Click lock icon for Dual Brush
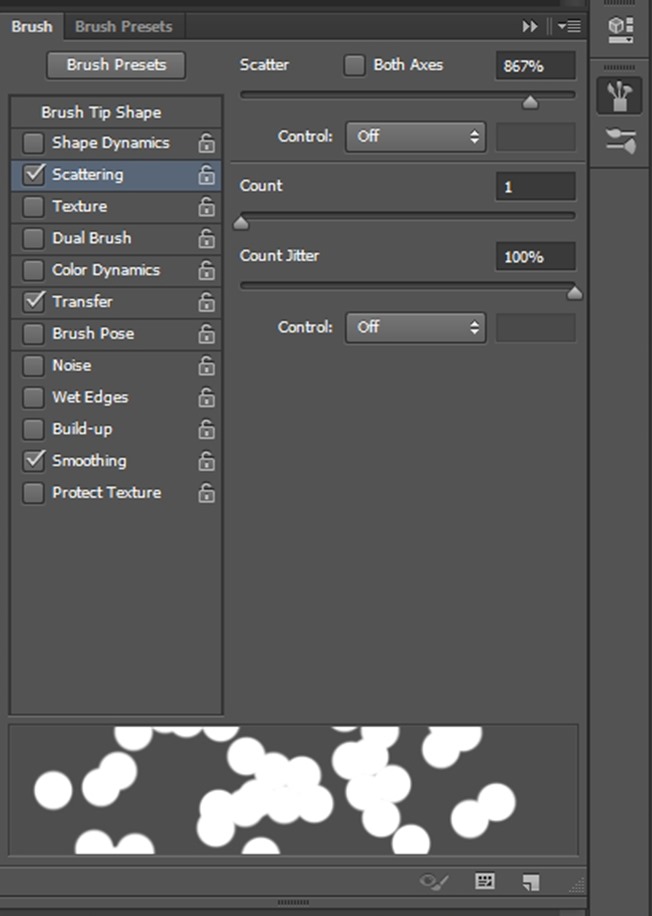 tap(206, 238)
